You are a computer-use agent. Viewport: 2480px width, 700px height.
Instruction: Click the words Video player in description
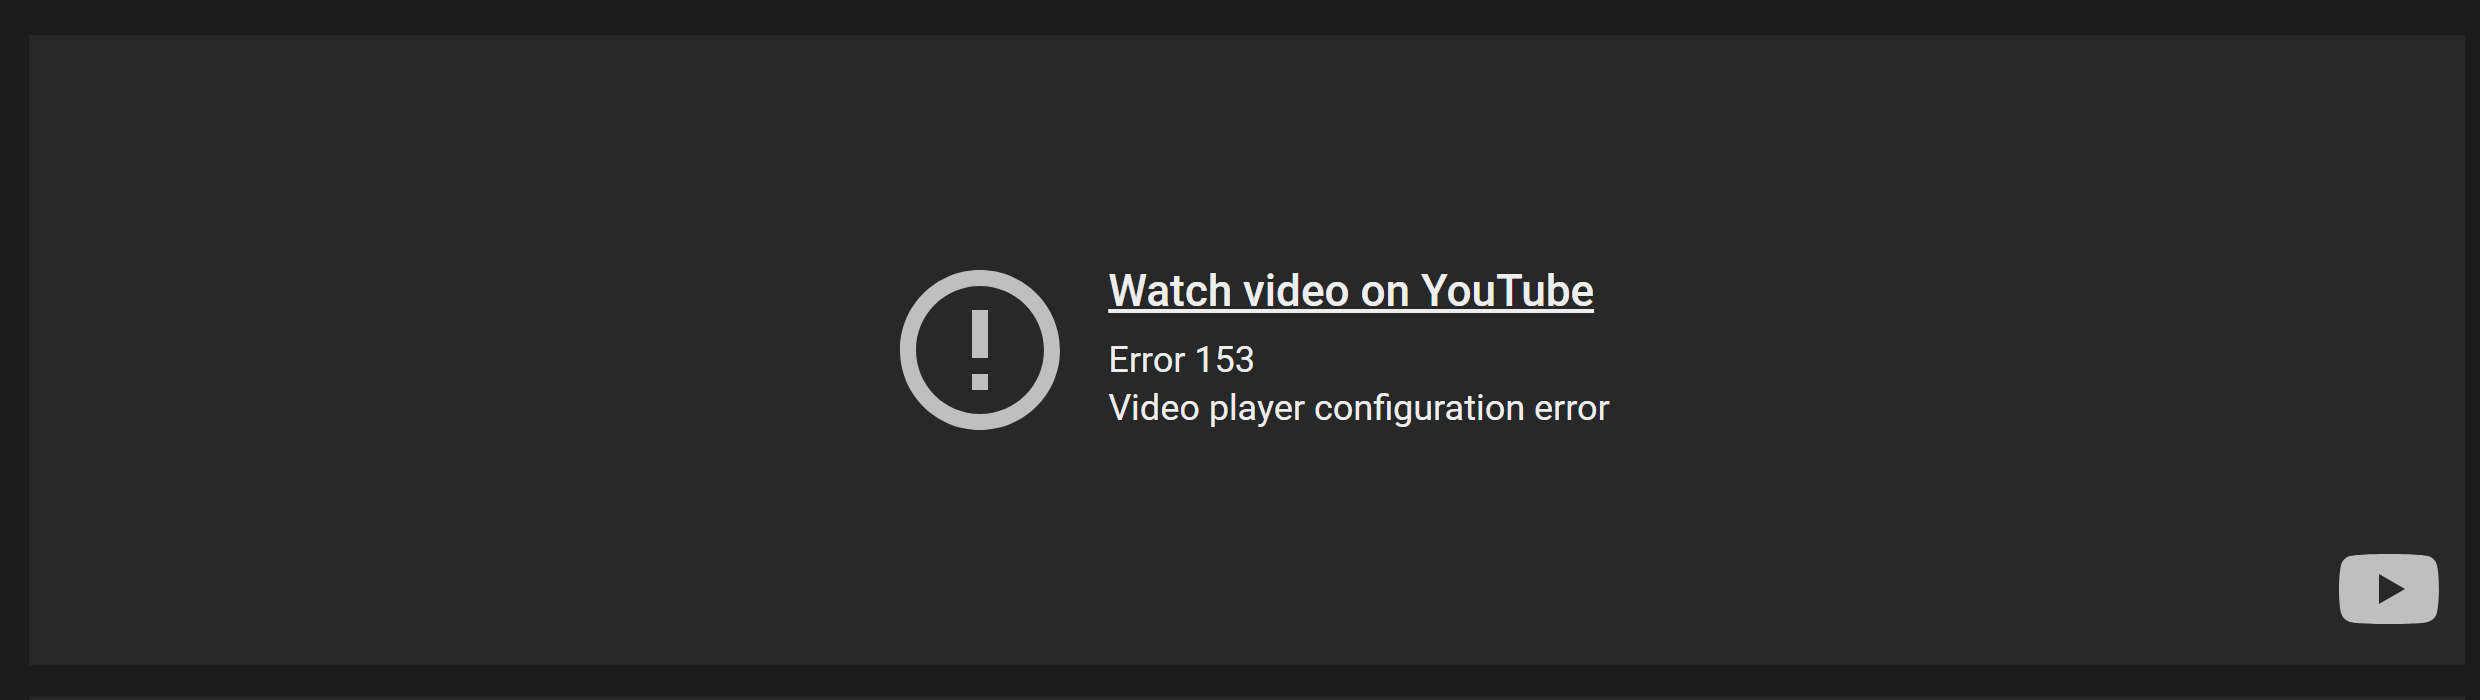point(1207,408)
